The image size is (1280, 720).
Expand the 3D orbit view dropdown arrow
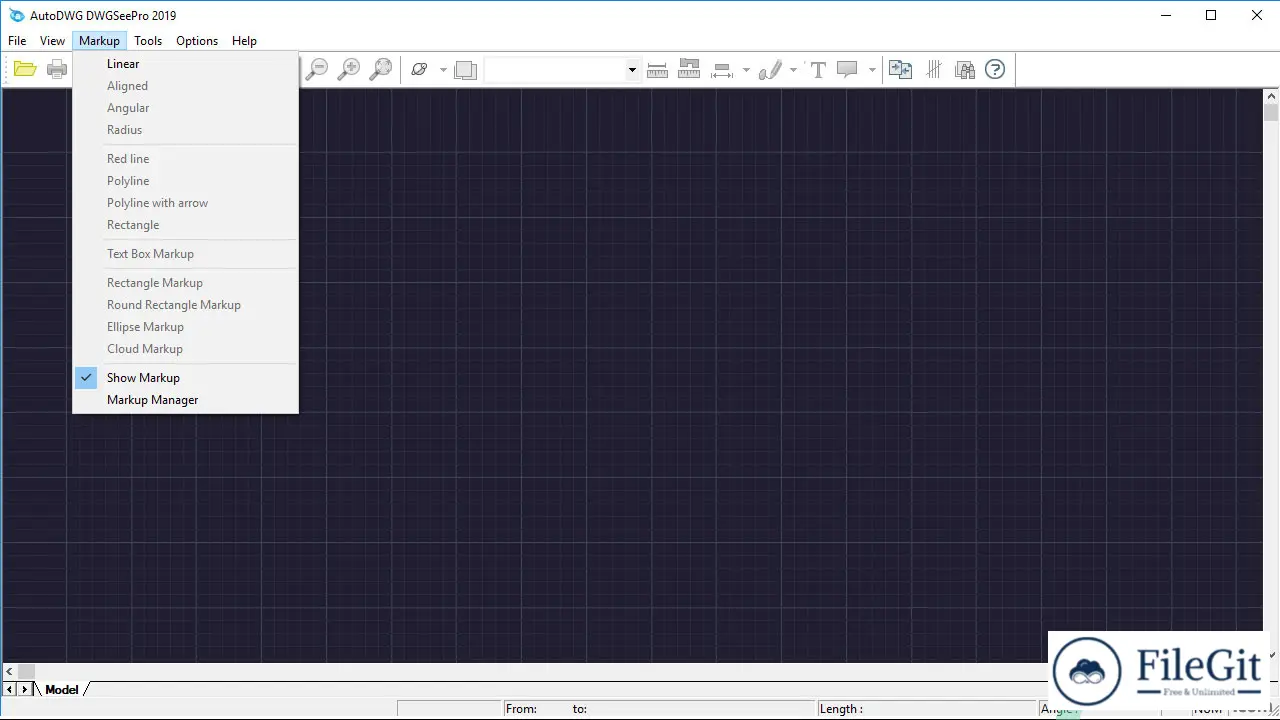tap(443, 69)
